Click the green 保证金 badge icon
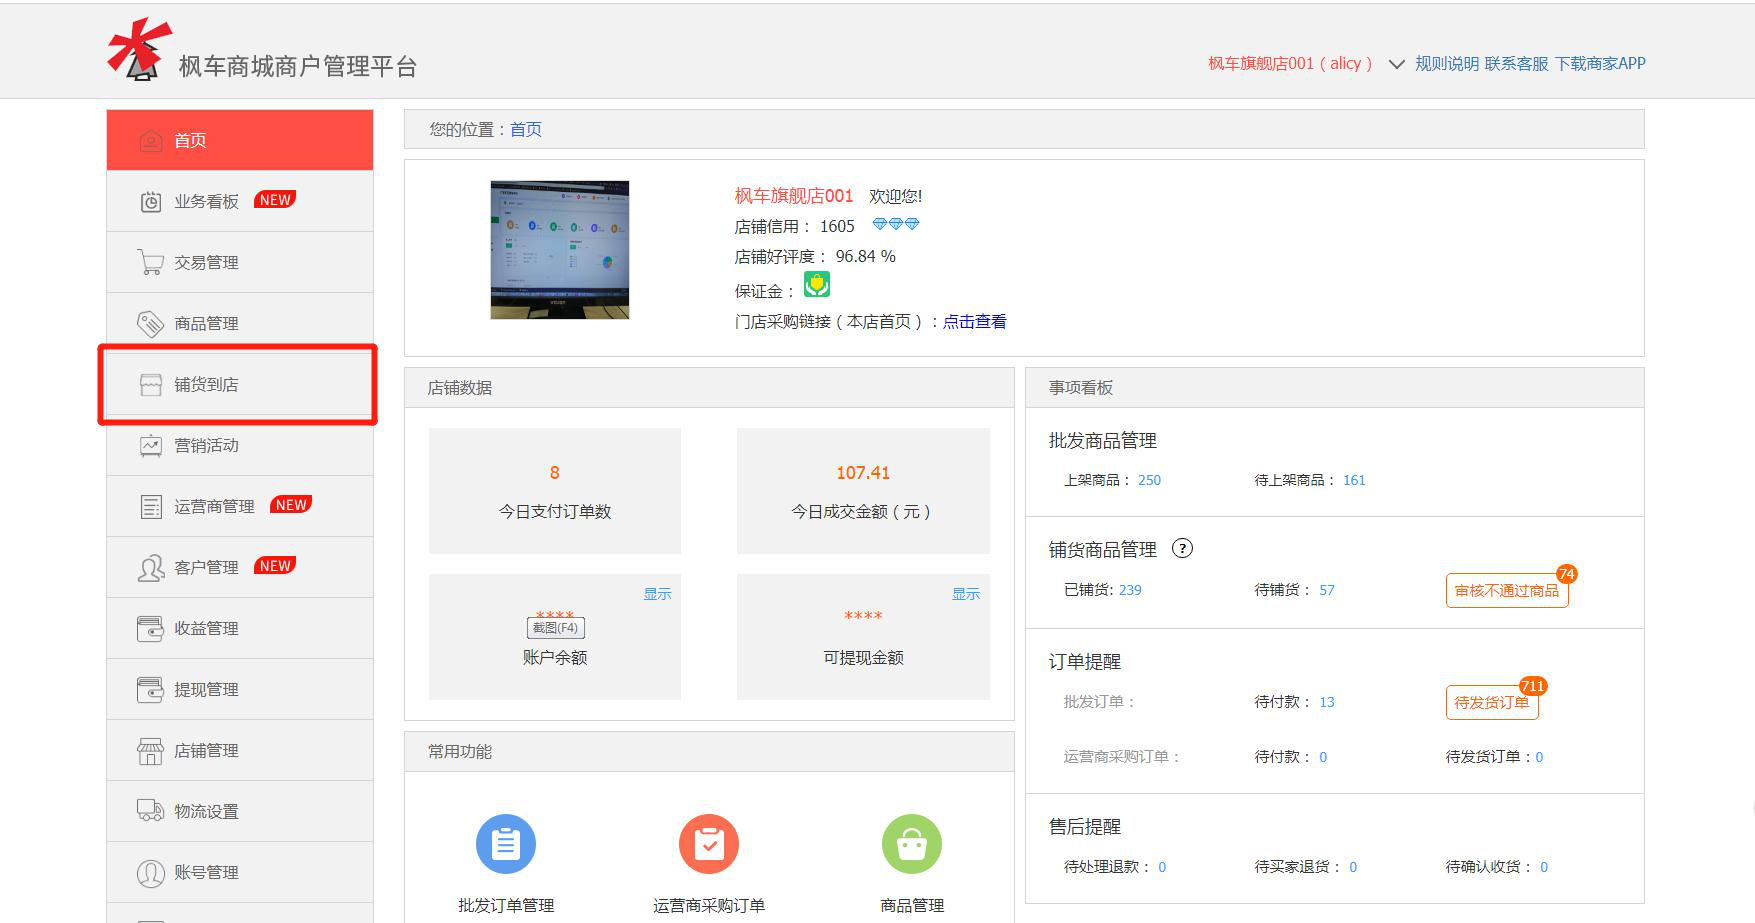The image size is (1755, 923). point(817,285)
